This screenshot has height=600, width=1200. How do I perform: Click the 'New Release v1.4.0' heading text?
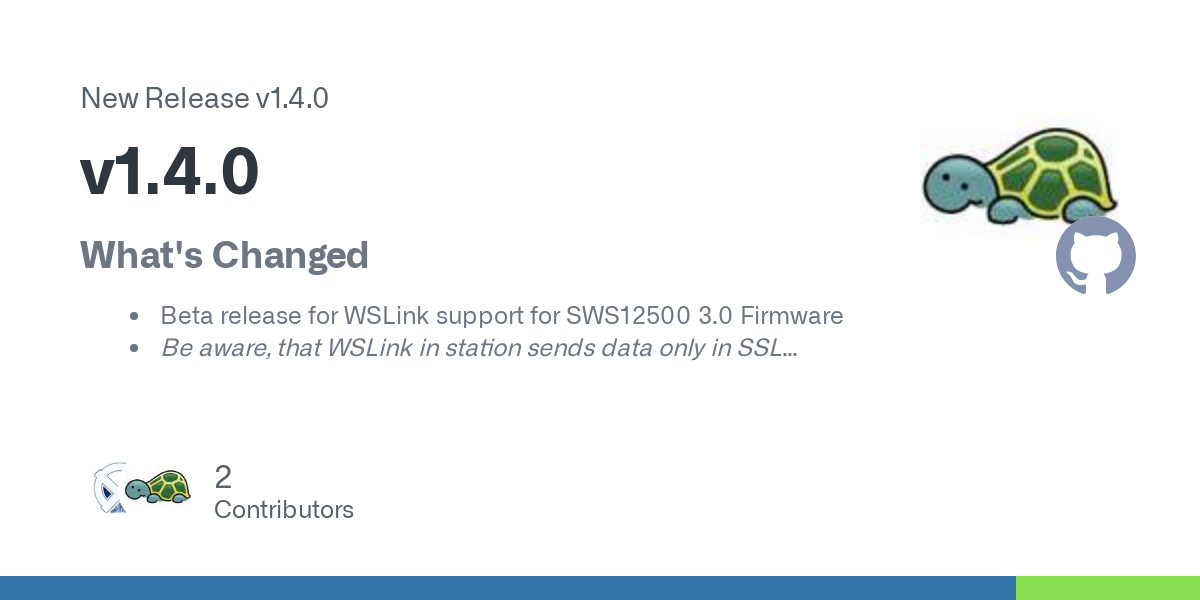point(204,98)
